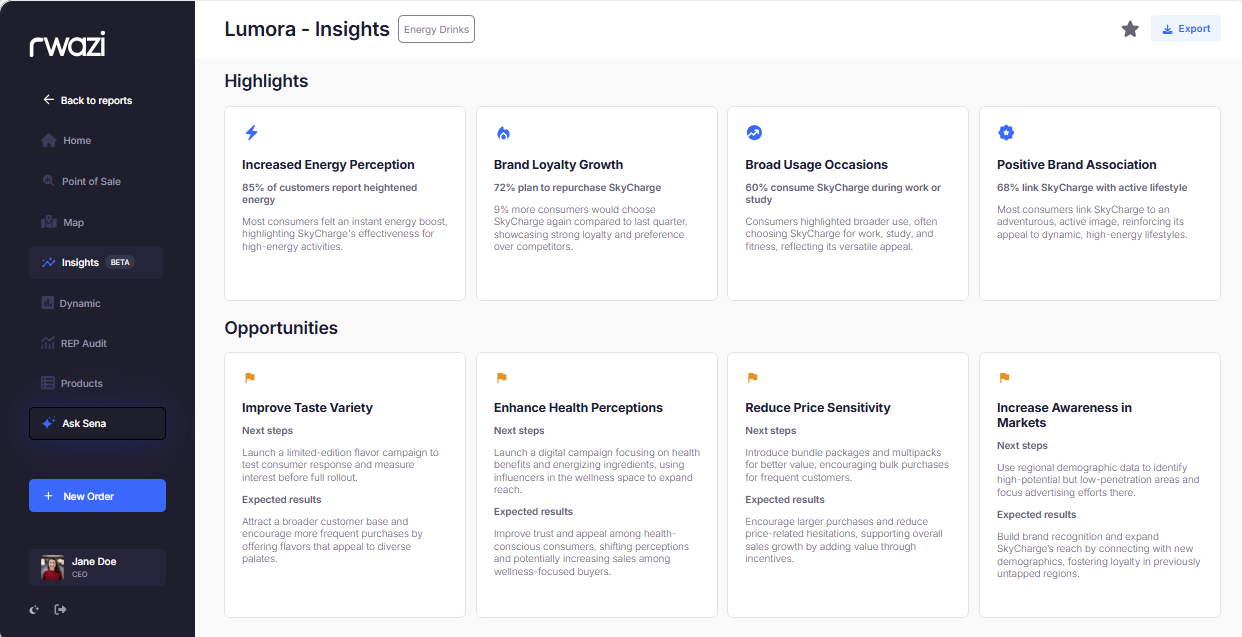
Task: Favorite this report with the star icon
Action: pos(1130,29)
